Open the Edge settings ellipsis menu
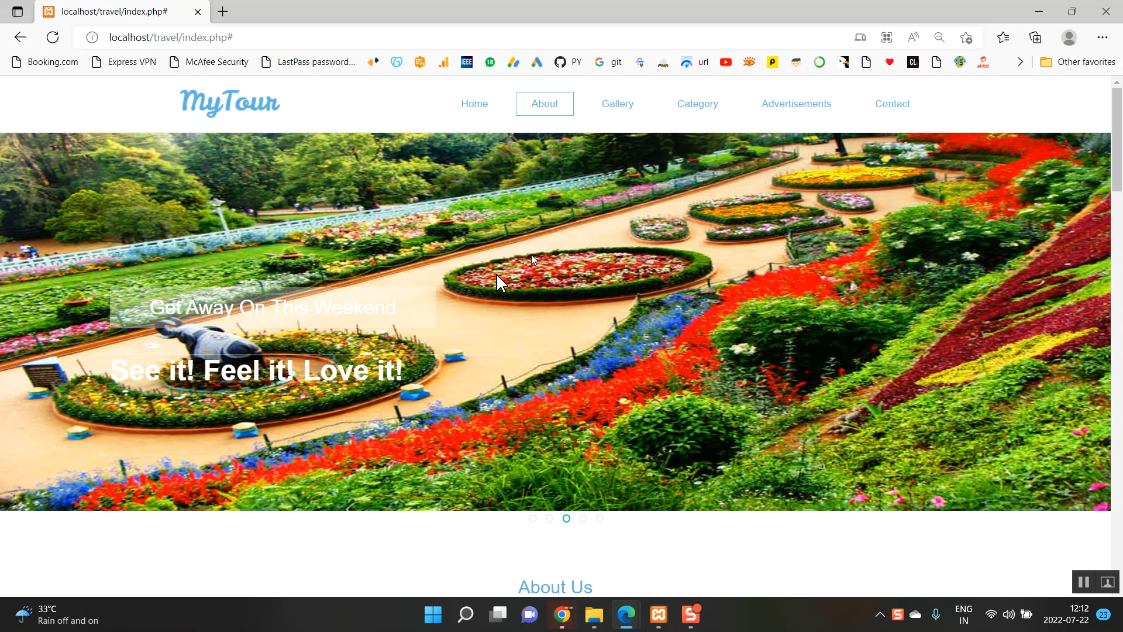This screenshot has height=632, width=1123. [1102, 37]
